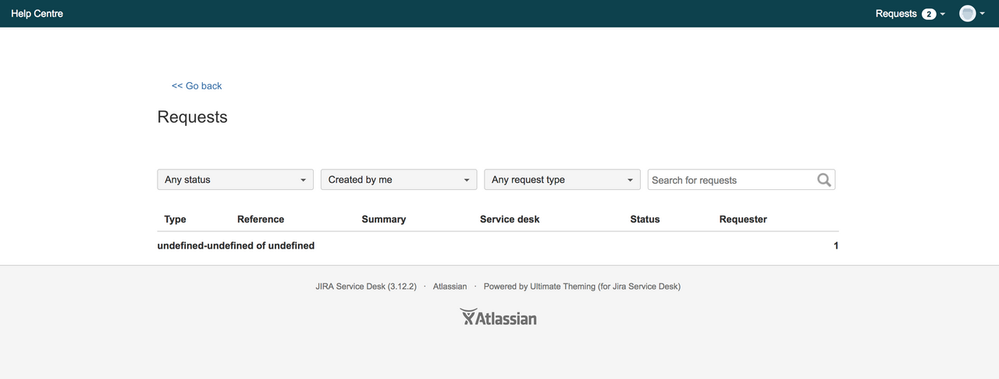Click the 'Service desk' column header
999x379 pixels.
pyautogui.click(x=510, y=219)
